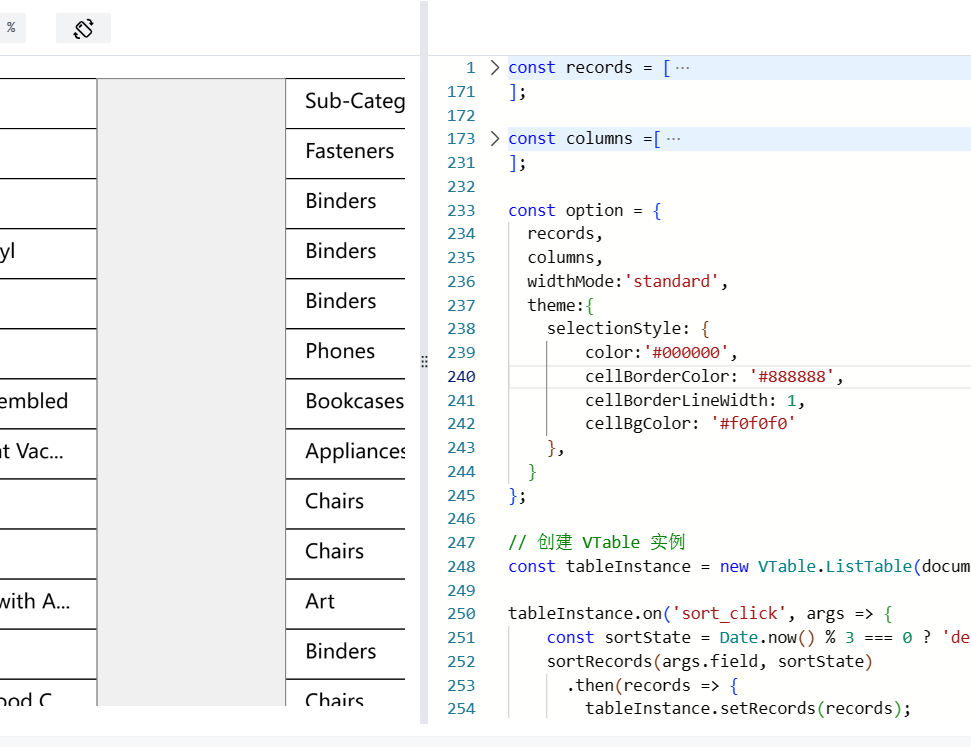Click line number 240 in the editor

[x=461, y=376]
